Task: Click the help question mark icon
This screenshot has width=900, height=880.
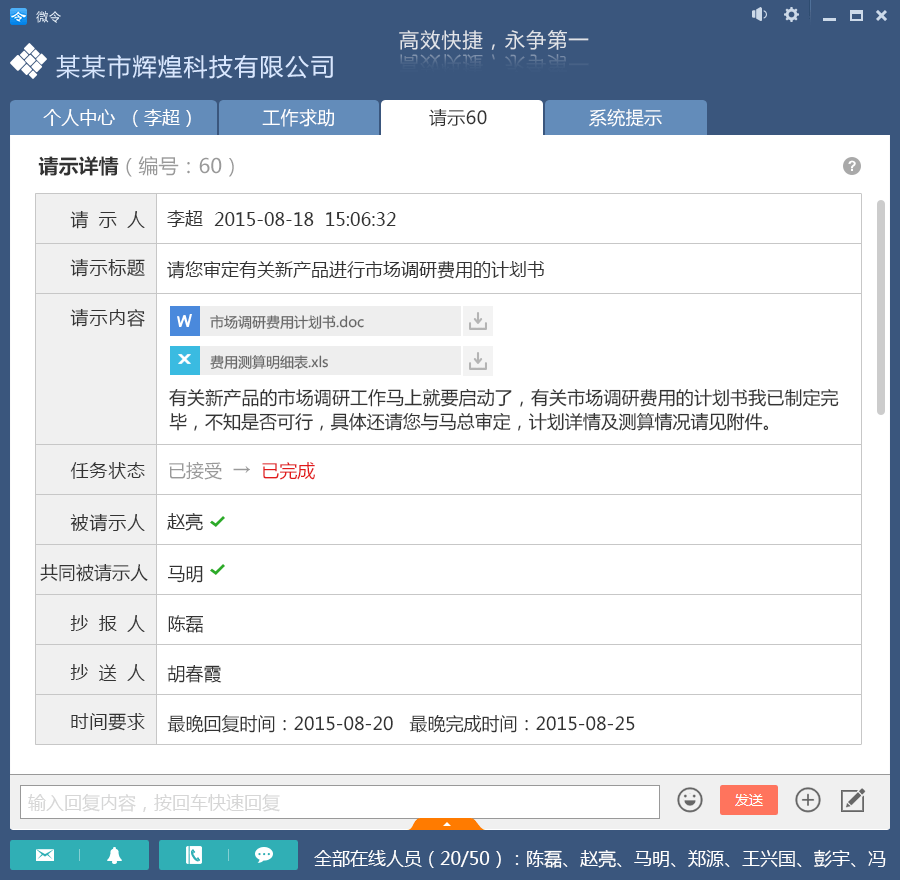Action: 852,166
